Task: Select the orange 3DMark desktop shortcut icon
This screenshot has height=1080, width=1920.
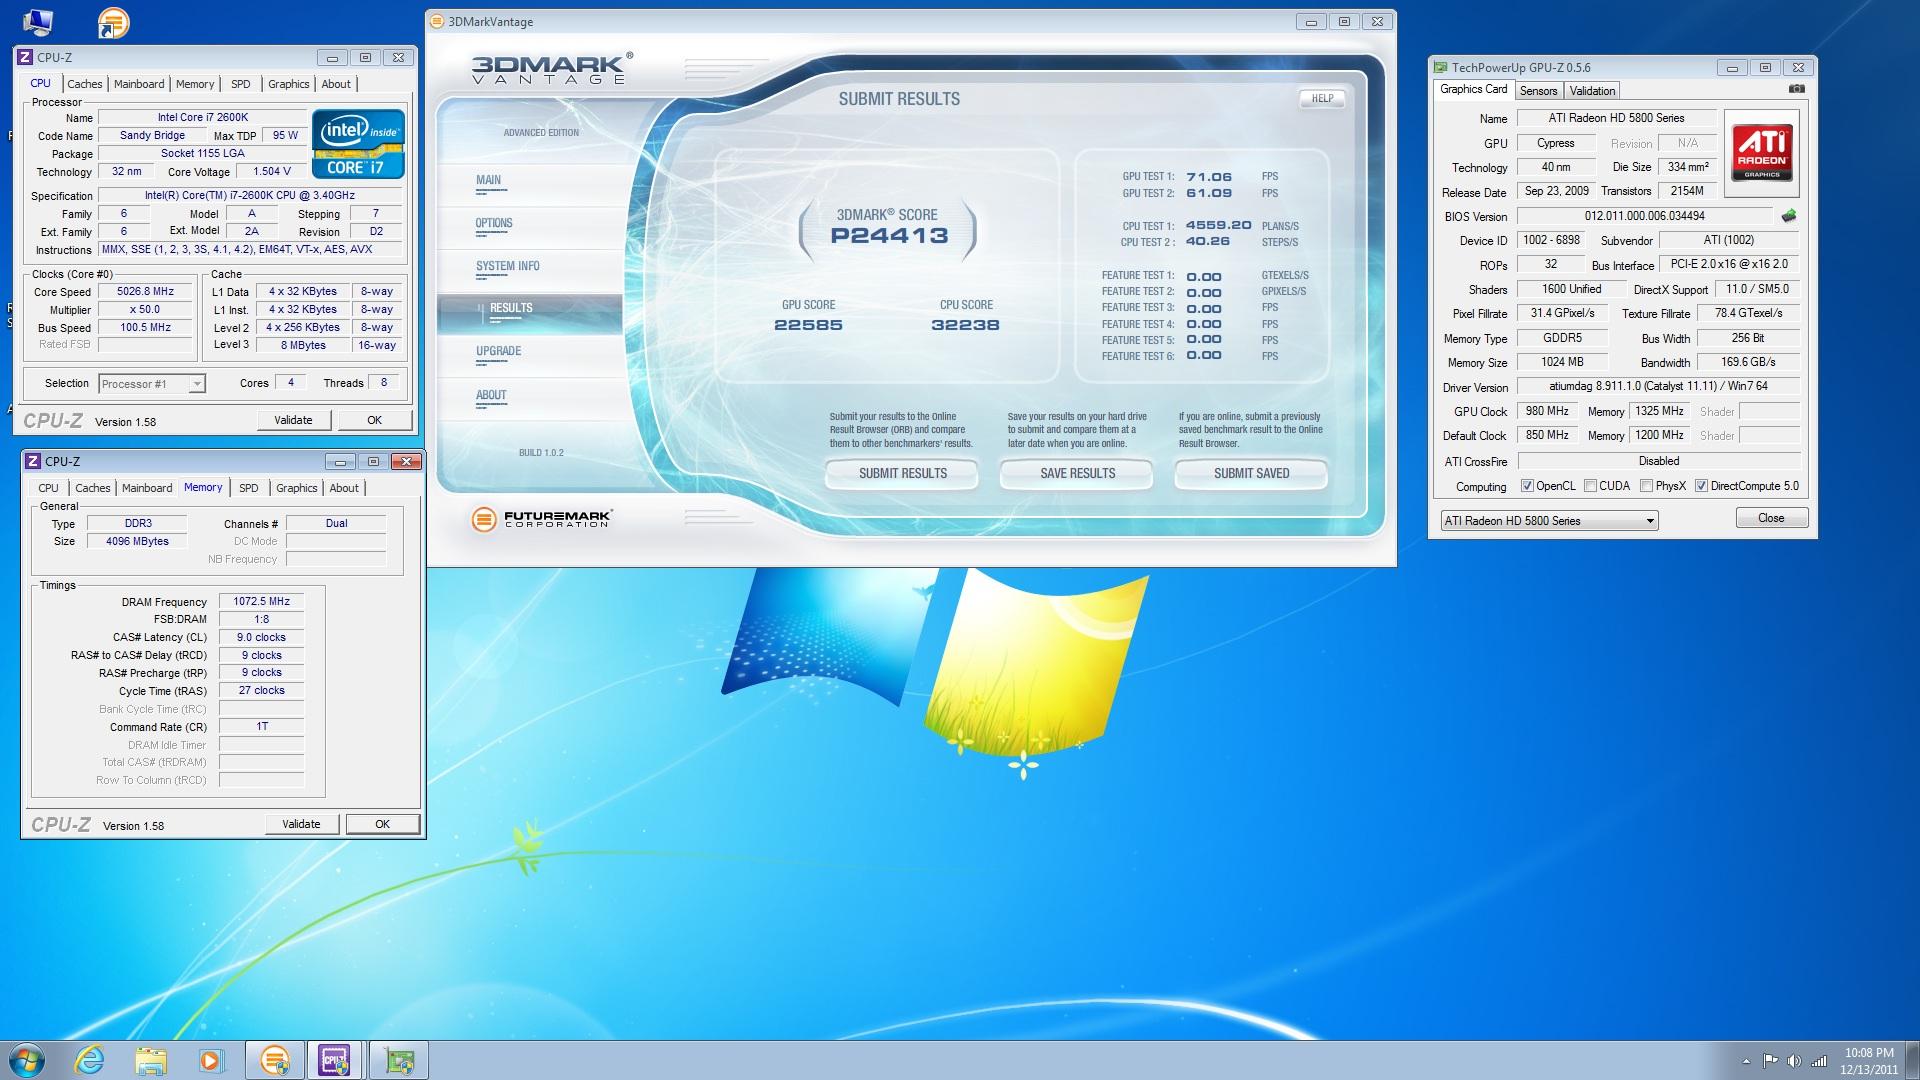Action: [x=113, y=22]
